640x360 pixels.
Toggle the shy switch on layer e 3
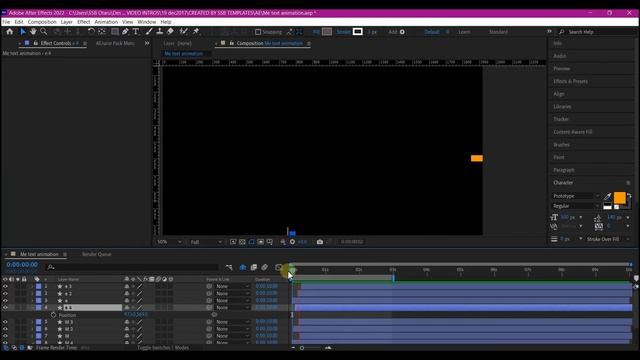[127, 287]
